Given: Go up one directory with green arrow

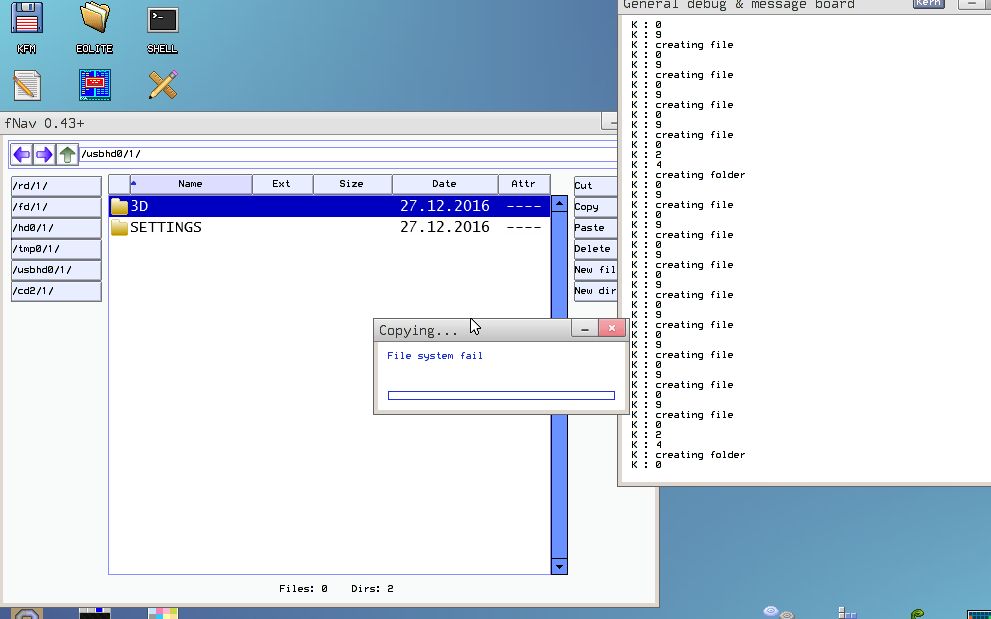Looking at the screenshot, I should pyautogui.click(x=67, y=154).
